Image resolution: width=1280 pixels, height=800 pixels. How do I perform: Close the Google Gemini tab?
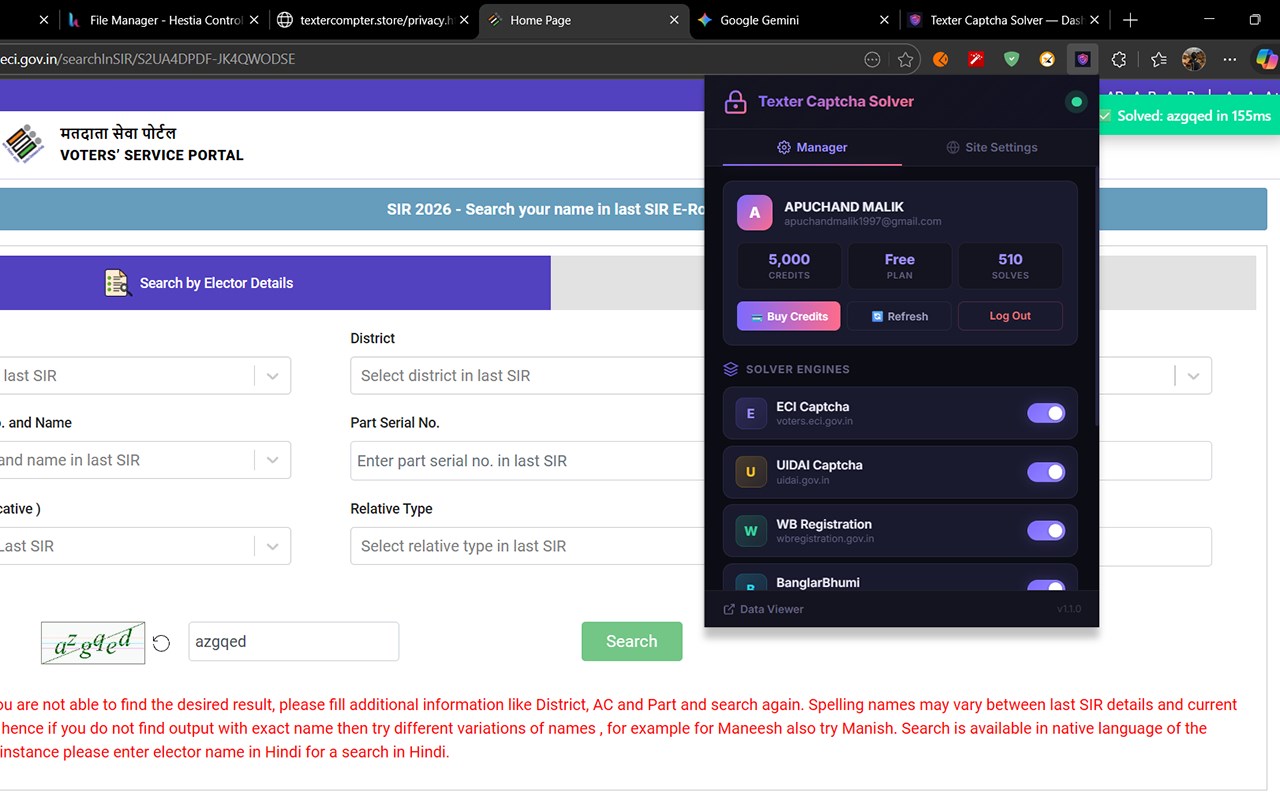click(x=884, y=20)
